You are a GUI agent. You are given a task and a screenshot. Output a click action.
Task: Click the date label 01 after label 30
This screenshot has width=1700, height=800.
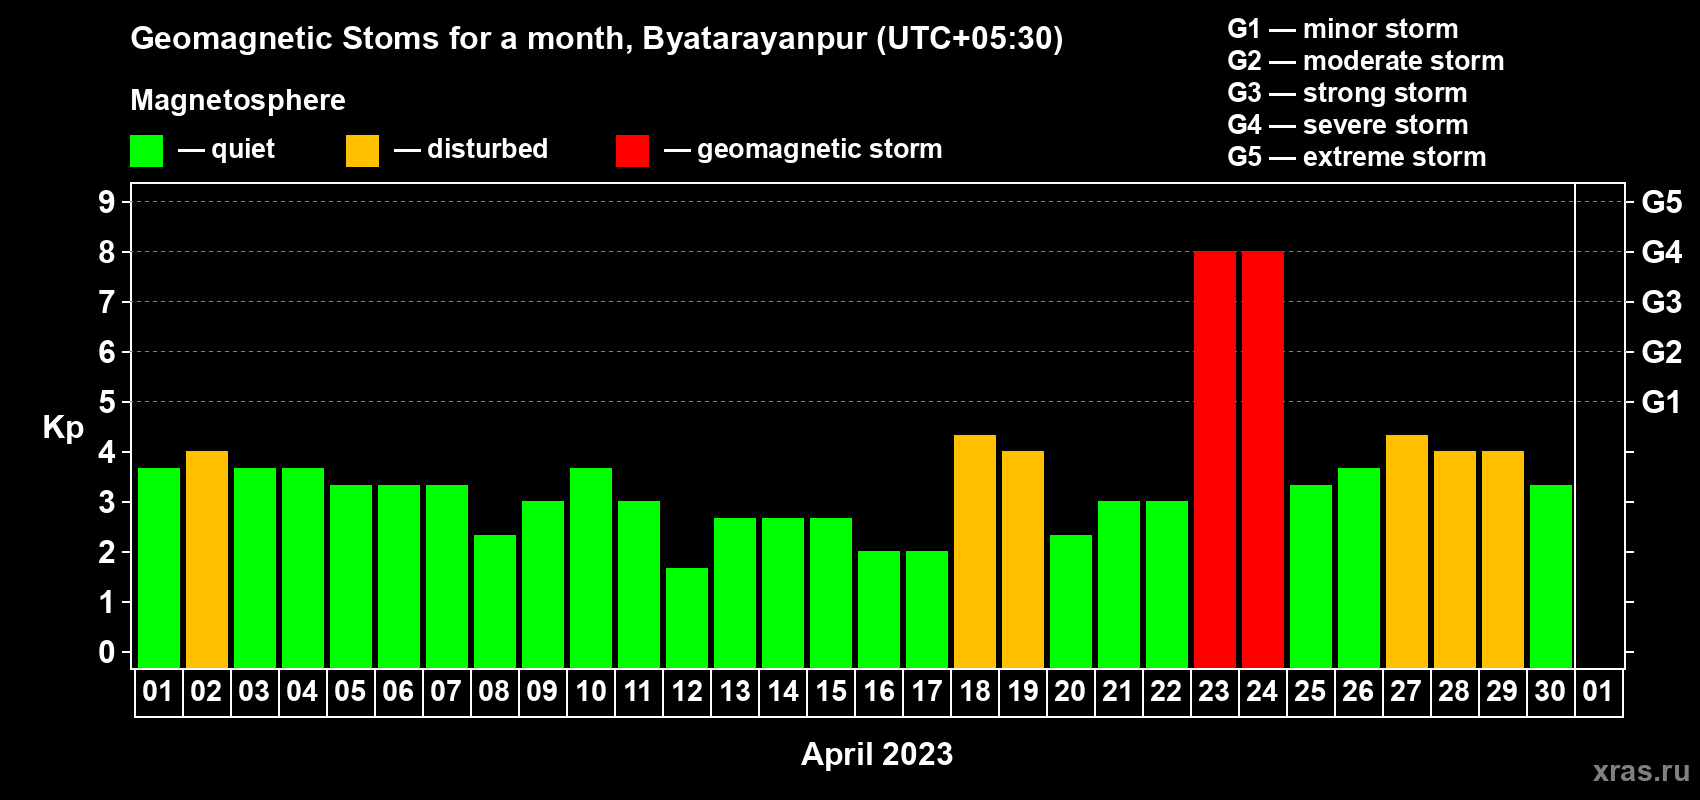[1598, 691]
